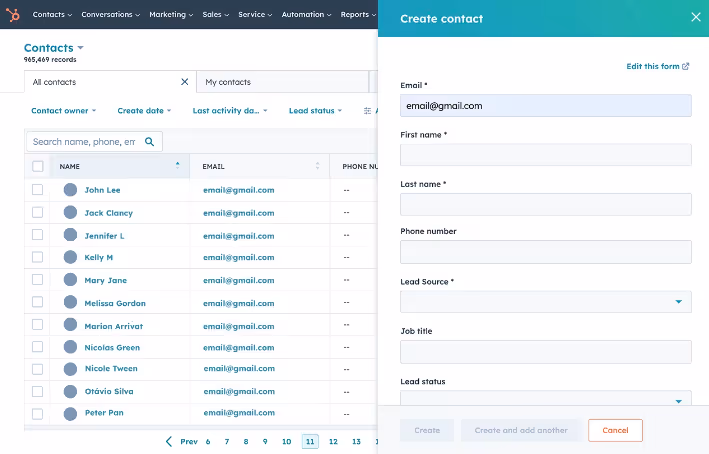709x454 pixels.
Task: Click current page 11 in pagination
Action: click(310, 441)
